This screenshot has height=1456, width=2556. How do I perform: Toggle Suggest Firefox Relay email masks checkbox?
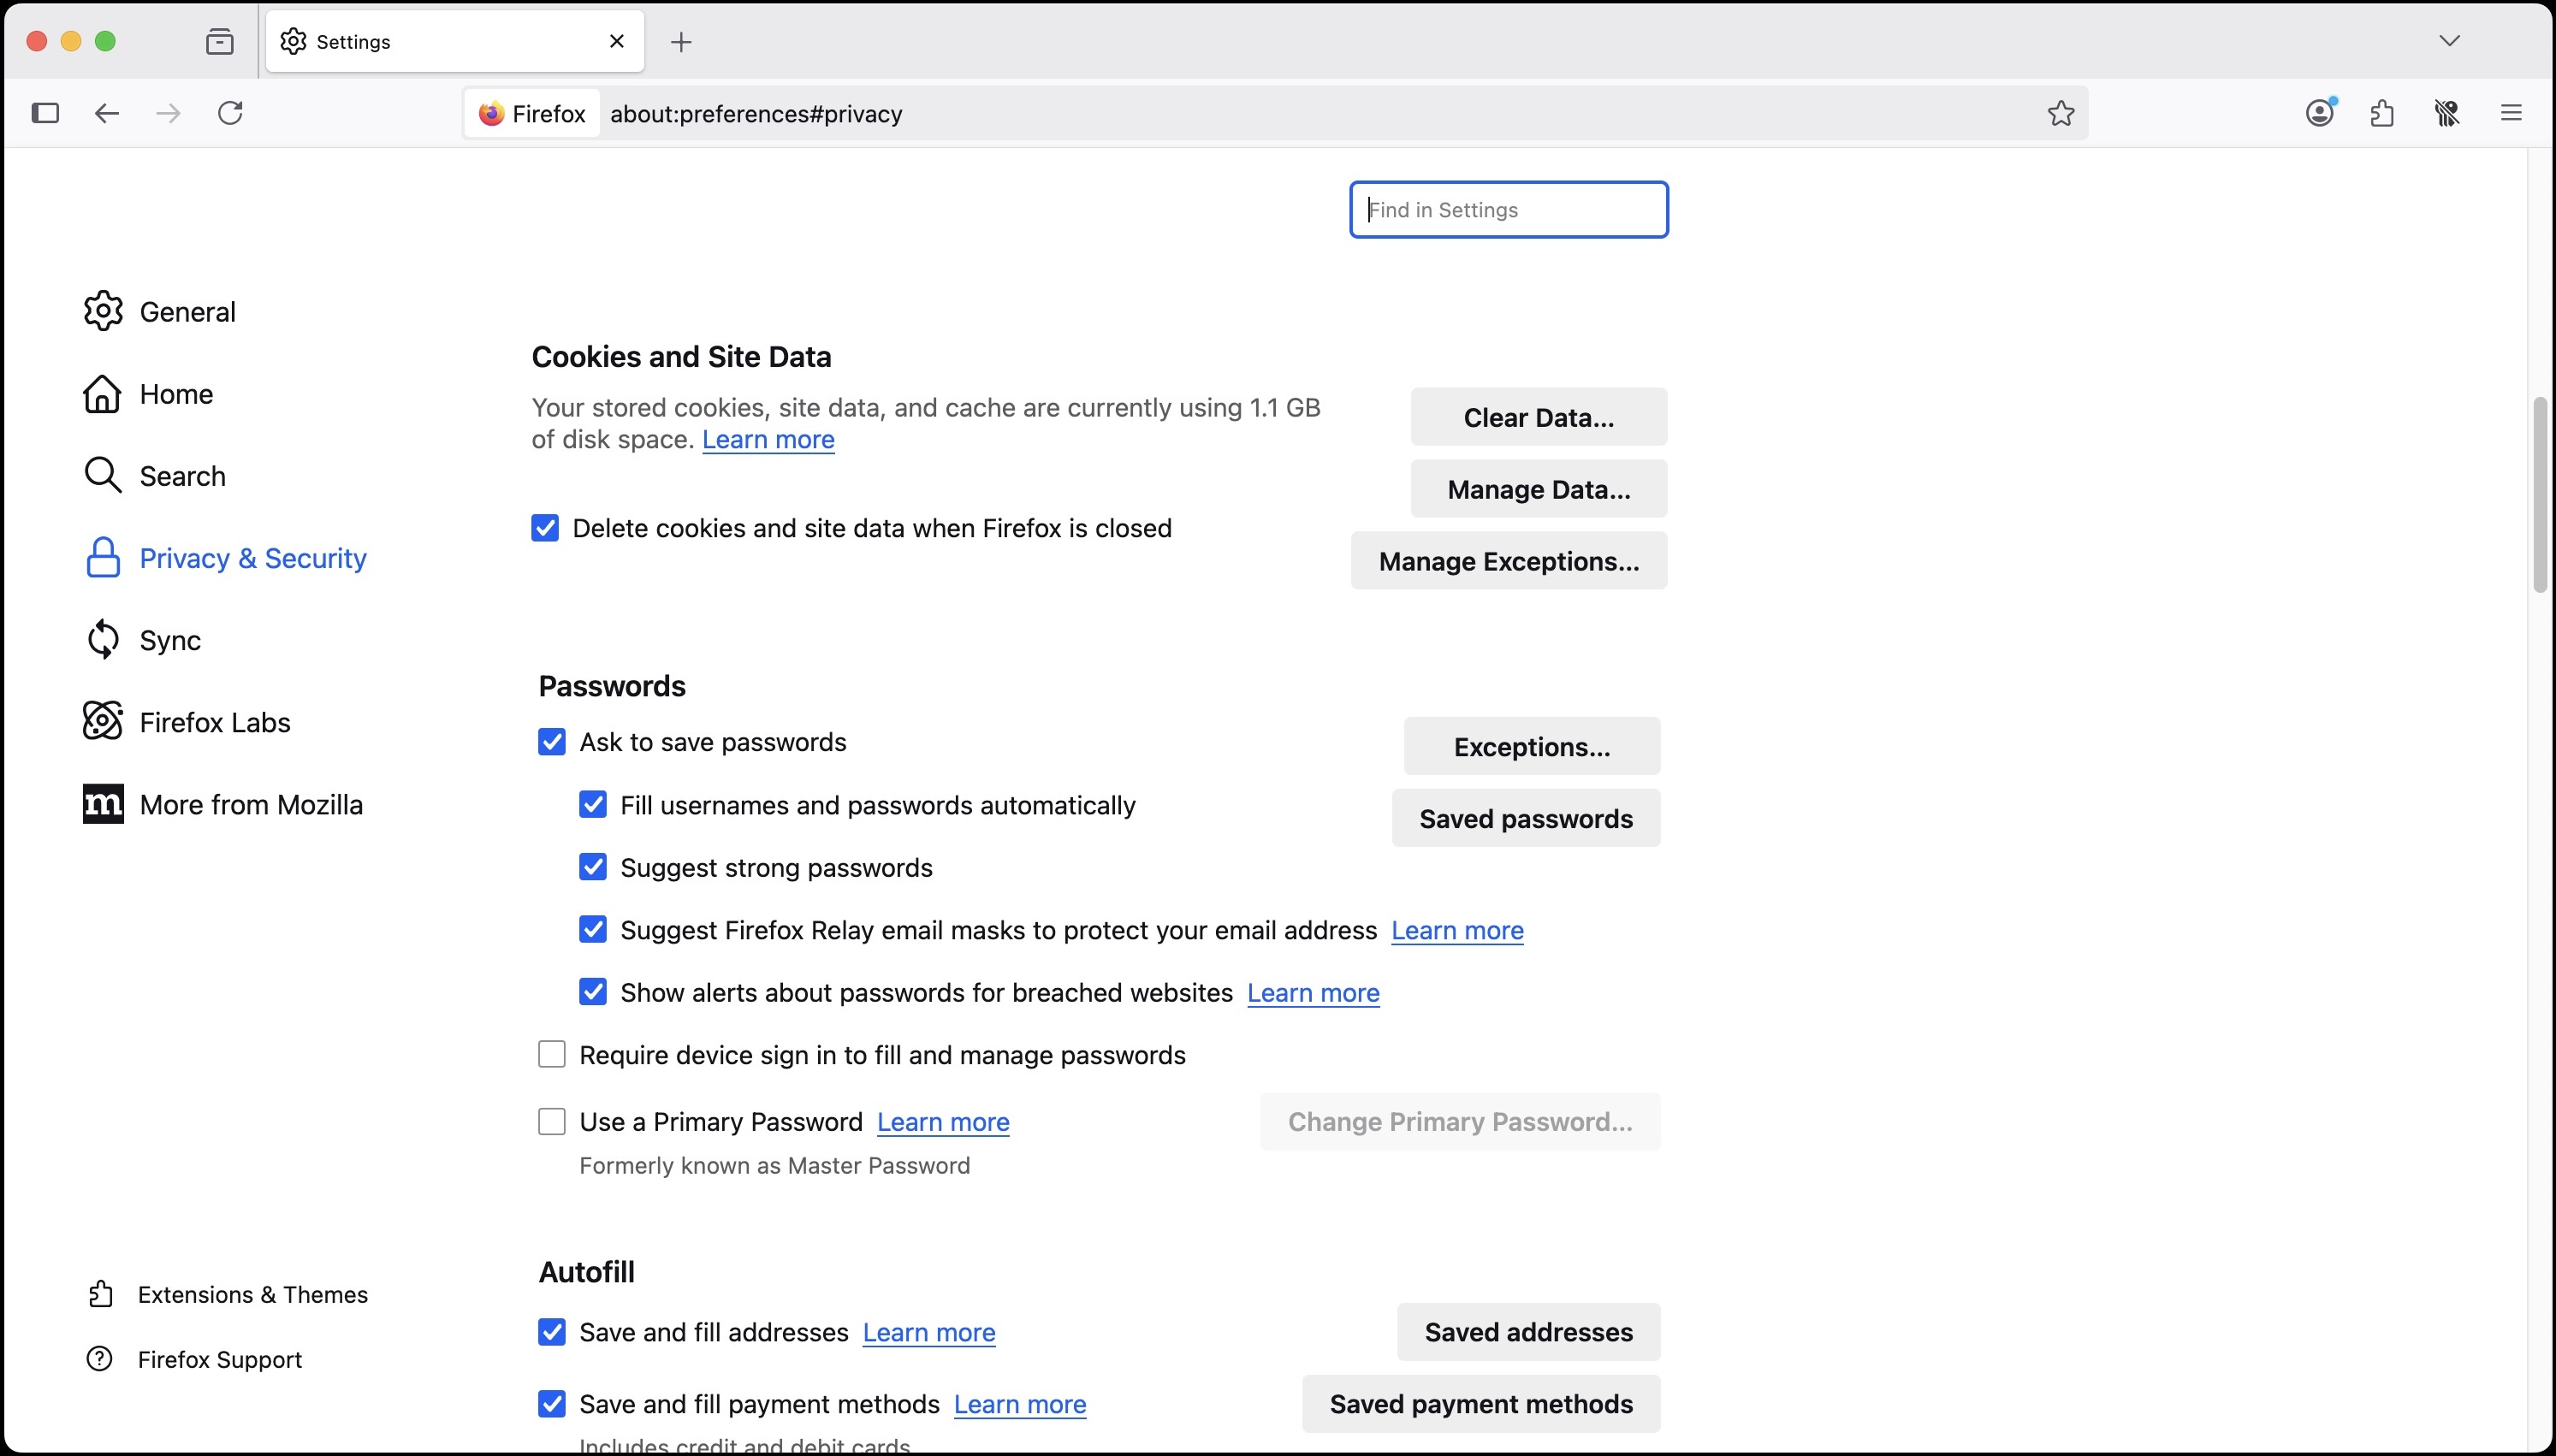[x=593, y=929]
